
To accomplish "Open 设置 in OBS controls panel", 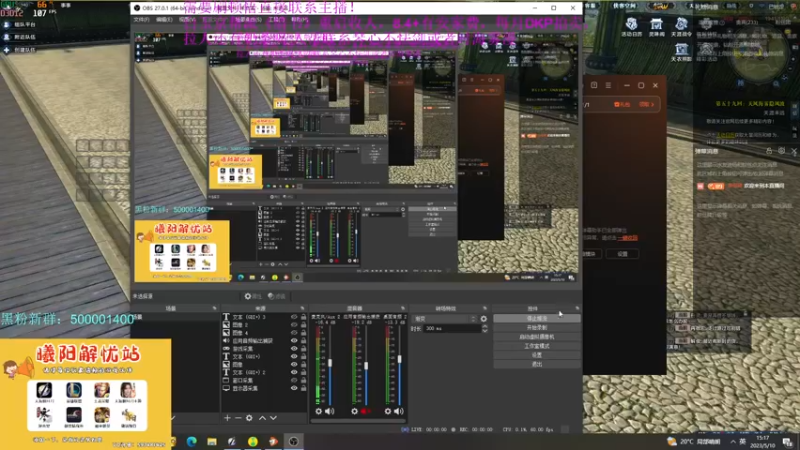I will (x=537, y=355).
